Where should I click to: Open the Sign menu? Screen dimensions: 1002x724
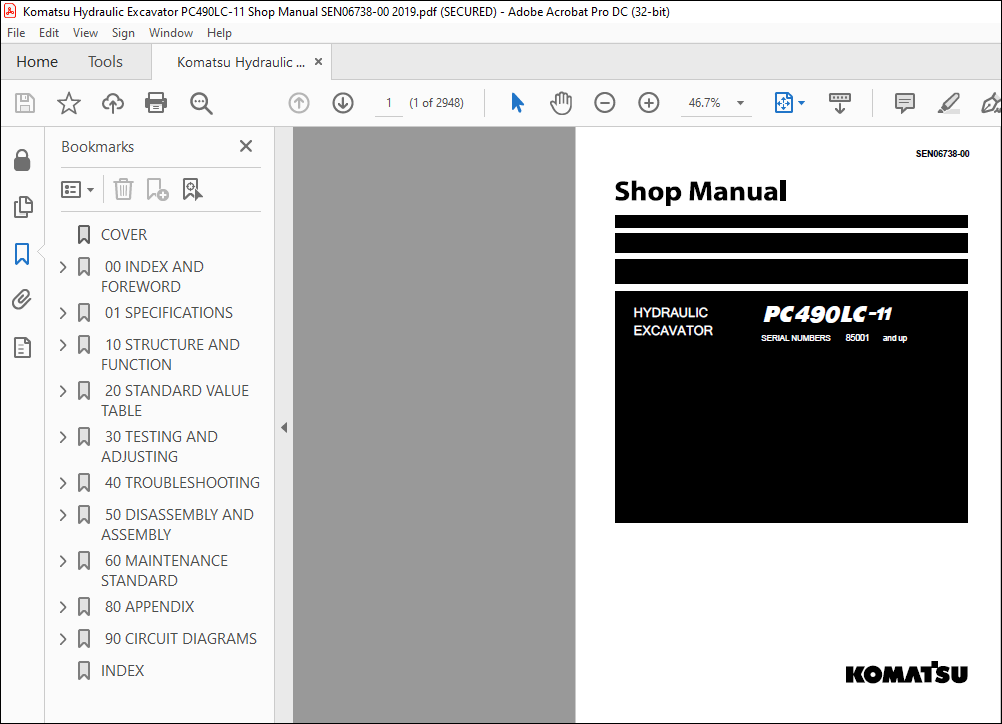point(123,33)
